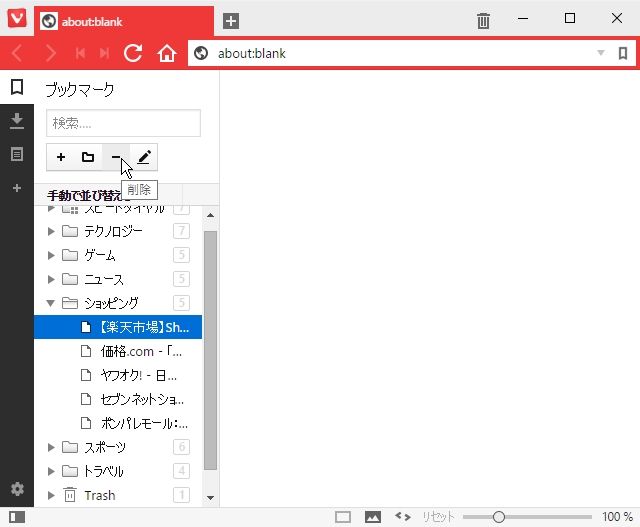
Task: Reload the current page
Action: click(133, 53)
